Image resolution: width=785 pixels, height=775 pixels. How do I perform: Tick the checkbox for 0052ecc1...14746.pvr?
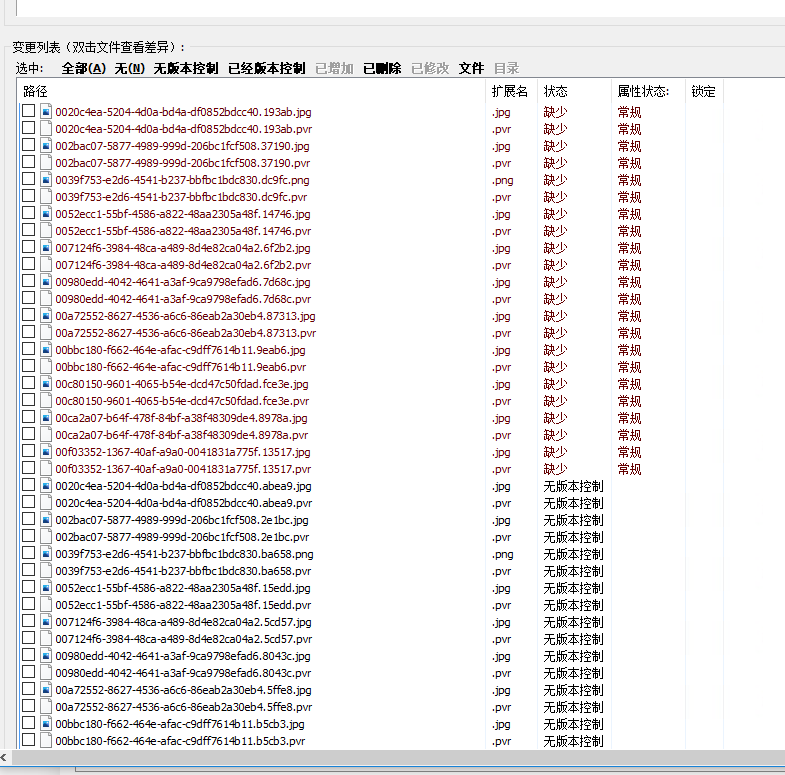click(29, 230)
